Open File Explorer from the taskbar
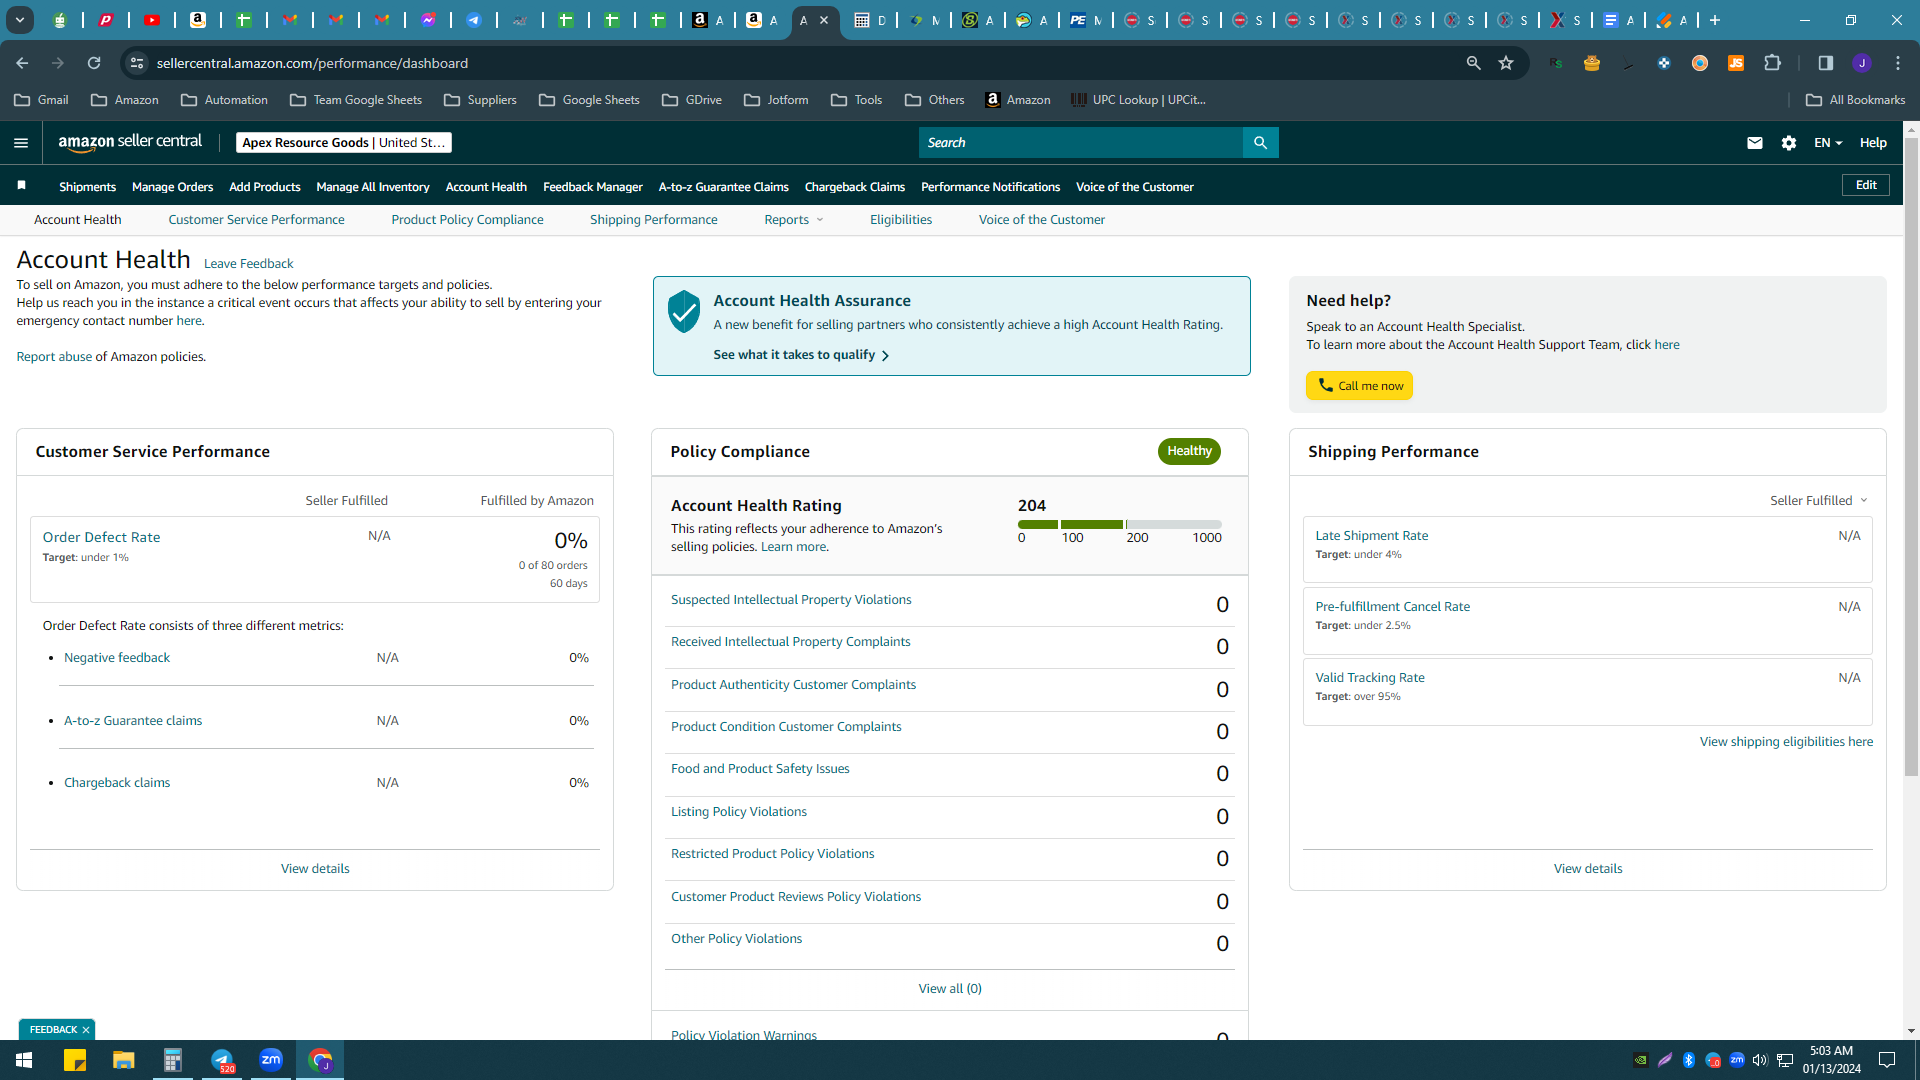Image resolution: width=1920 pixels, height=1080 pixels. tap(124, 1060)
